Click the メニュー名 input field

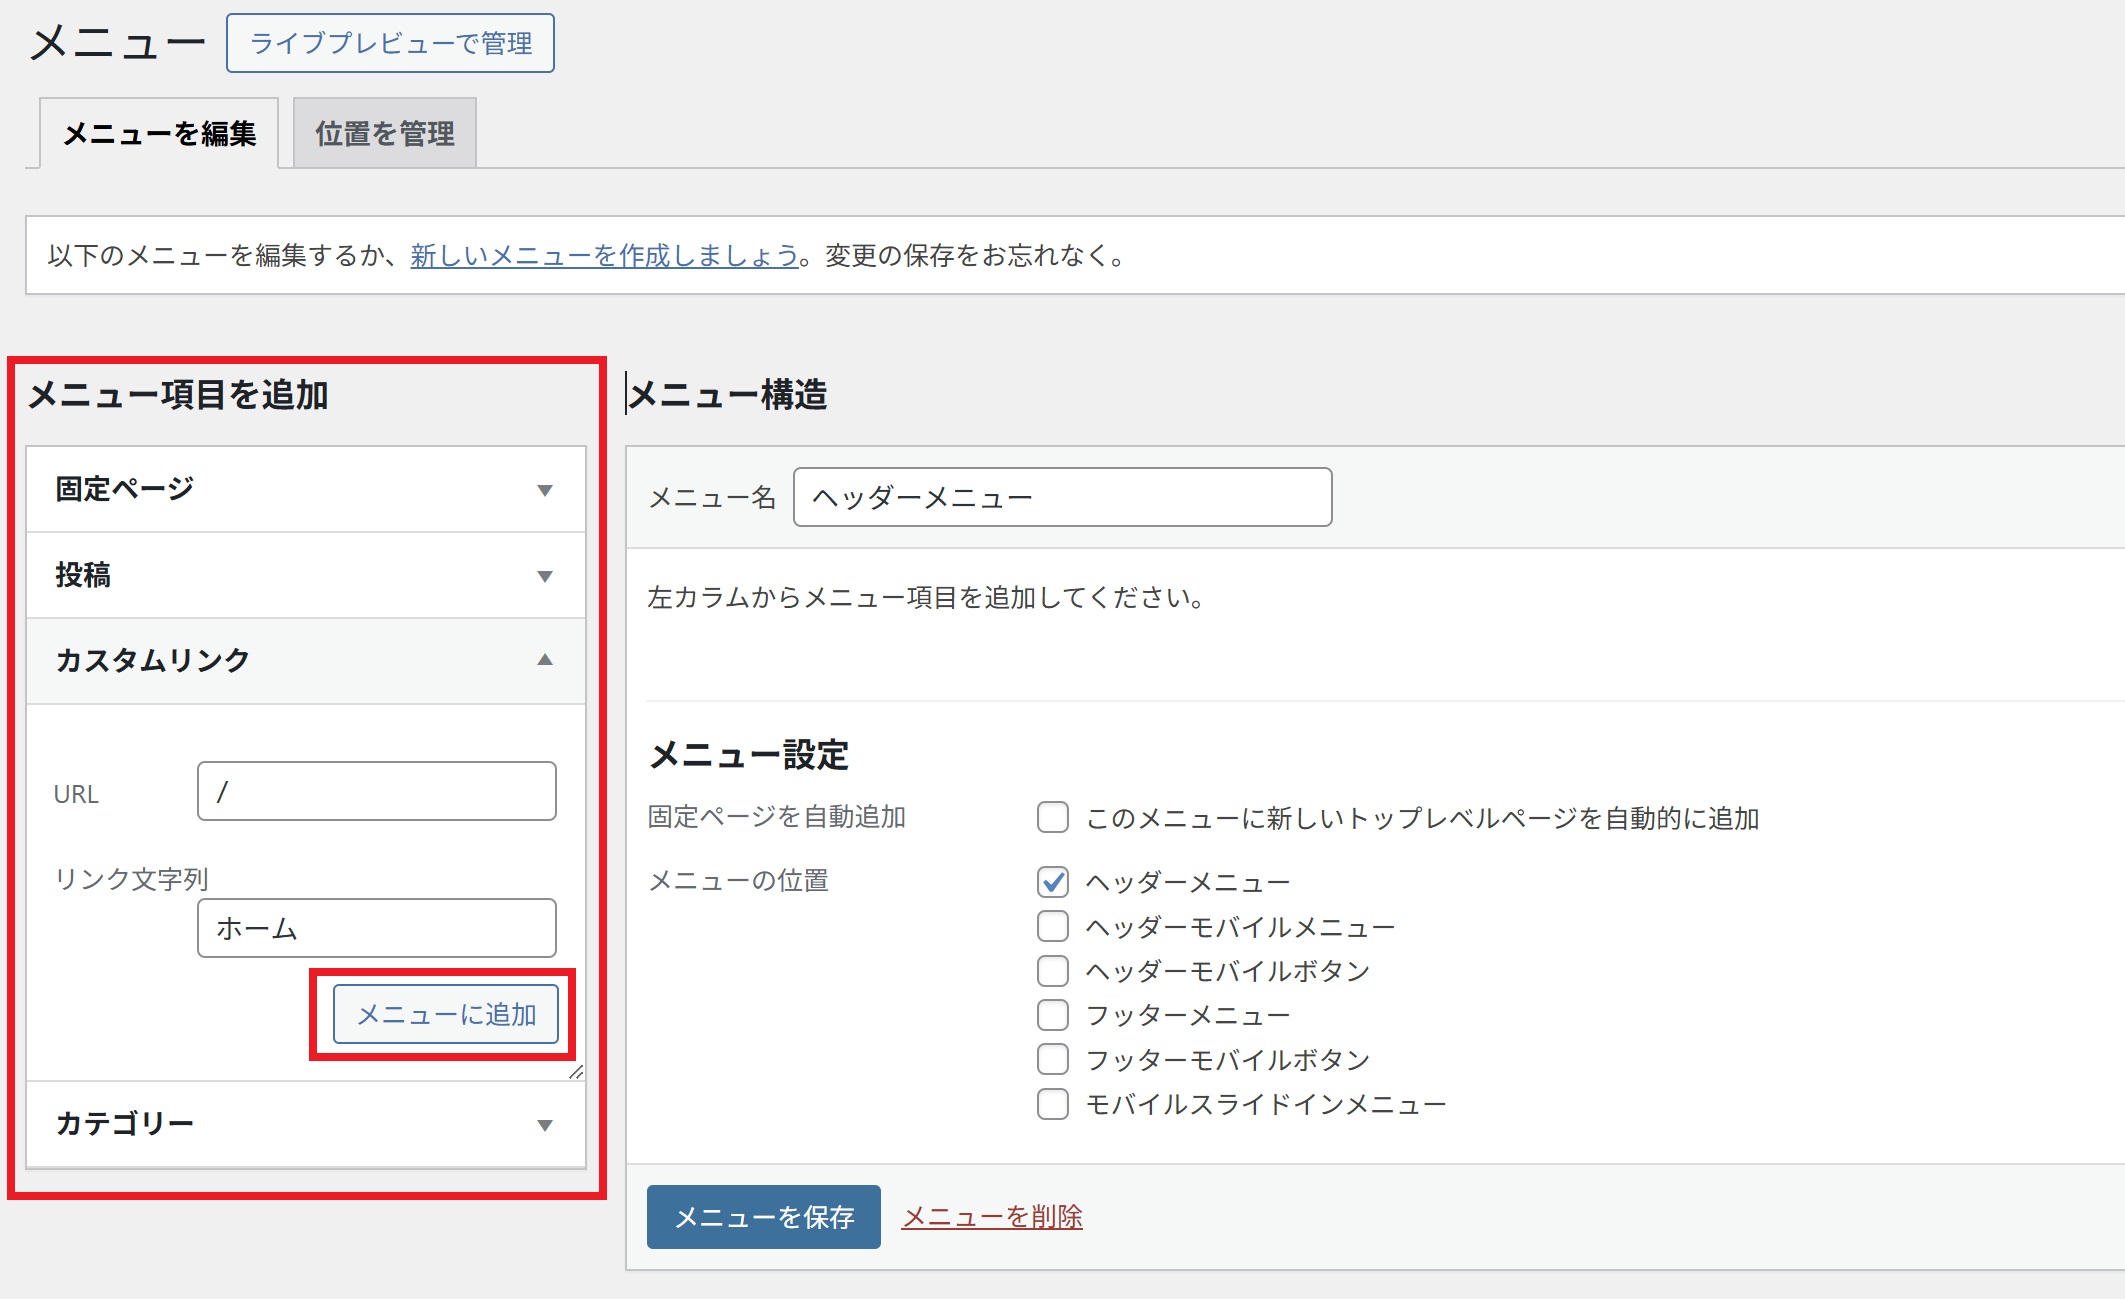[1062, 497]
